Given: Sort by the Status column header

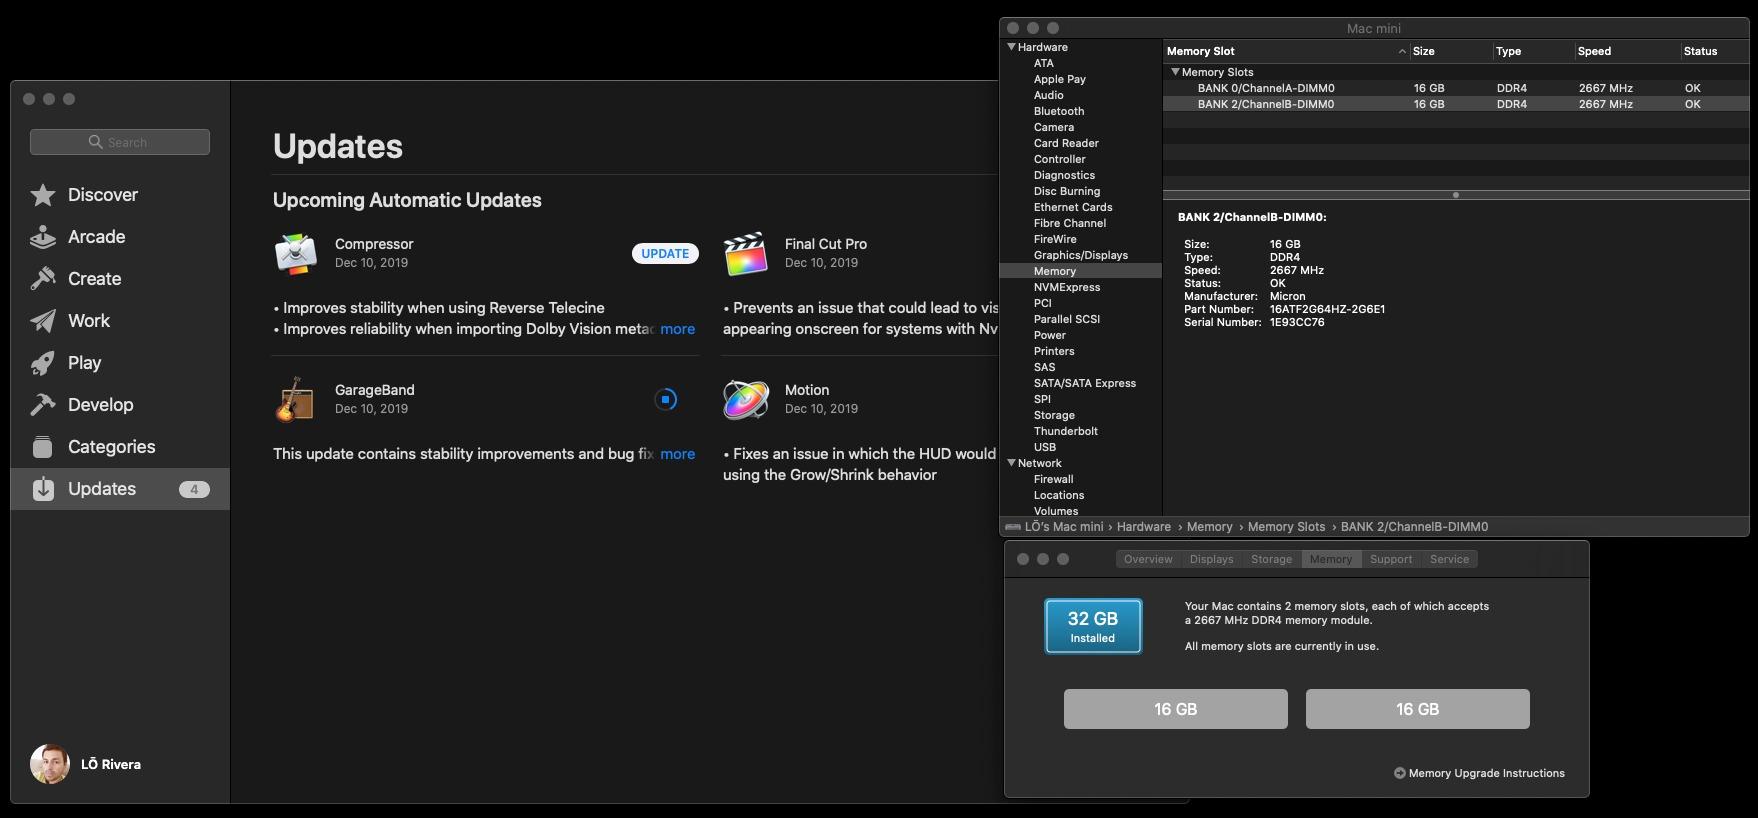Looking at the screenshot, I should (1715, 51).
